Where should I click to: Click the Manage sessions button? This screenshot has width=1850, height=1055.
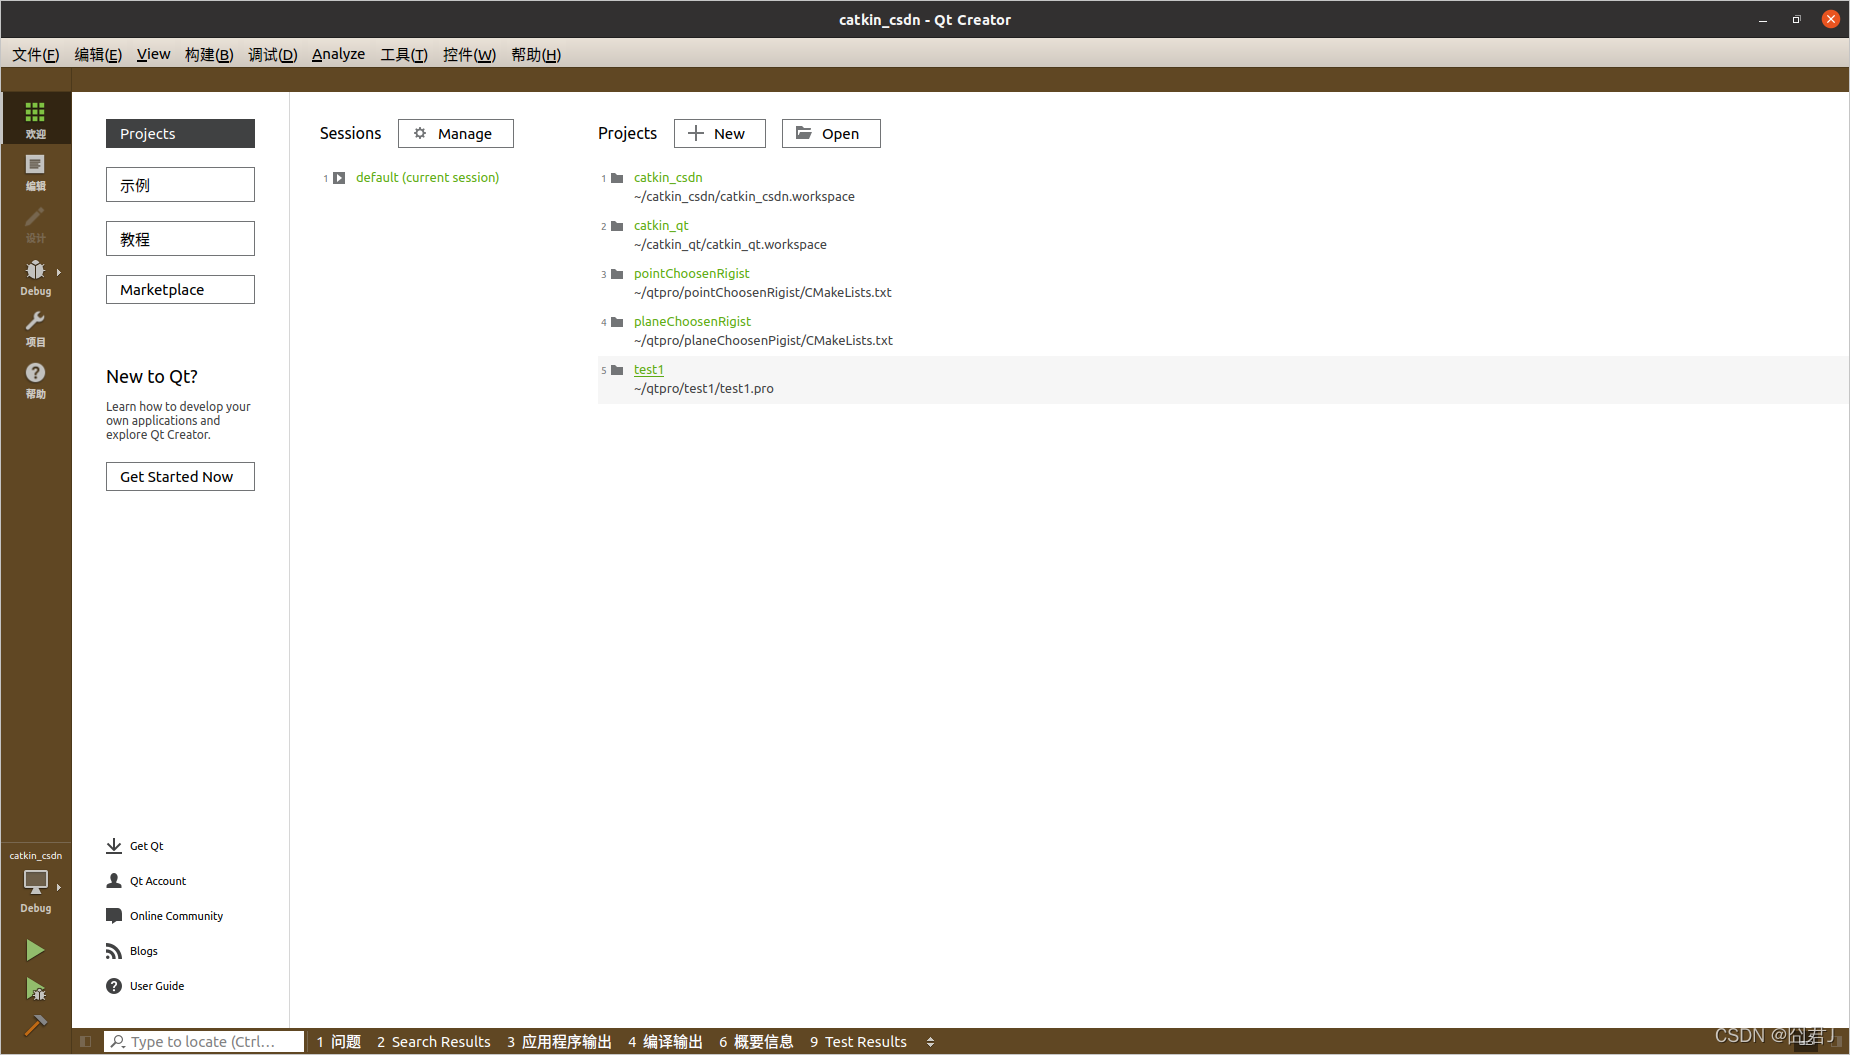tap(455, 134)
